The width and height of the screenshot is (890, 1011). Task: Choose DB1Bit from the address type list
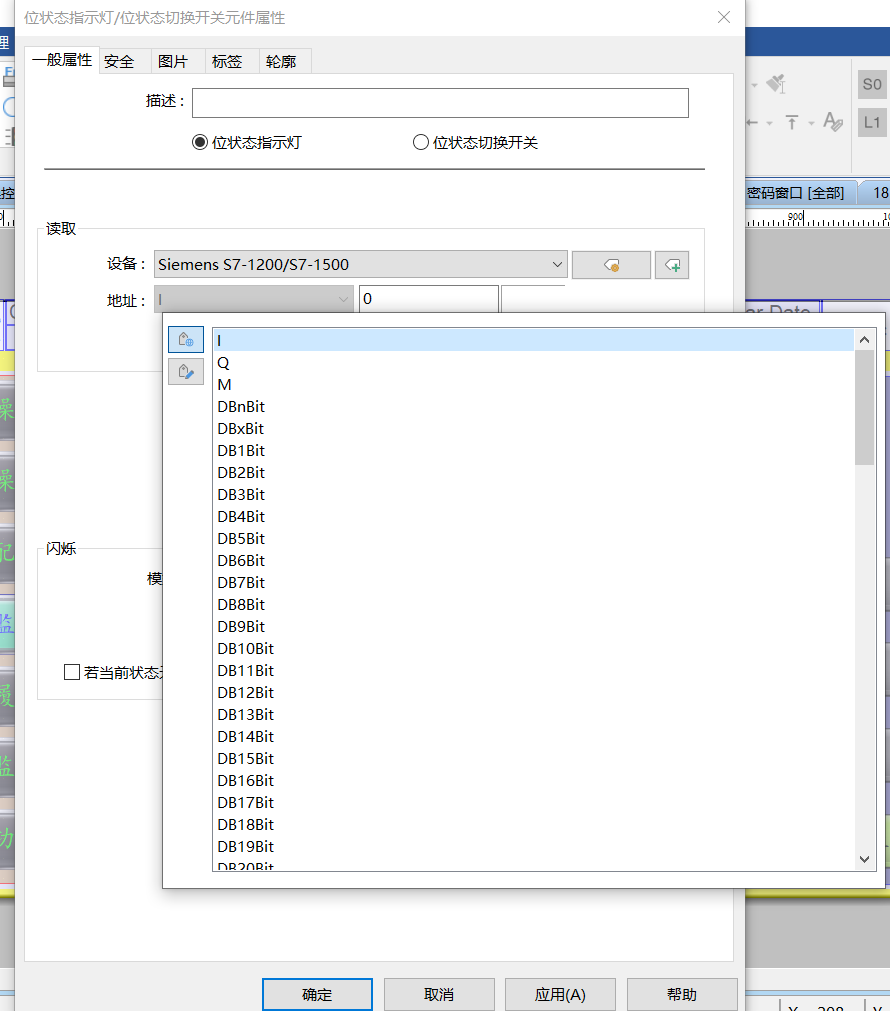point(241,451)
